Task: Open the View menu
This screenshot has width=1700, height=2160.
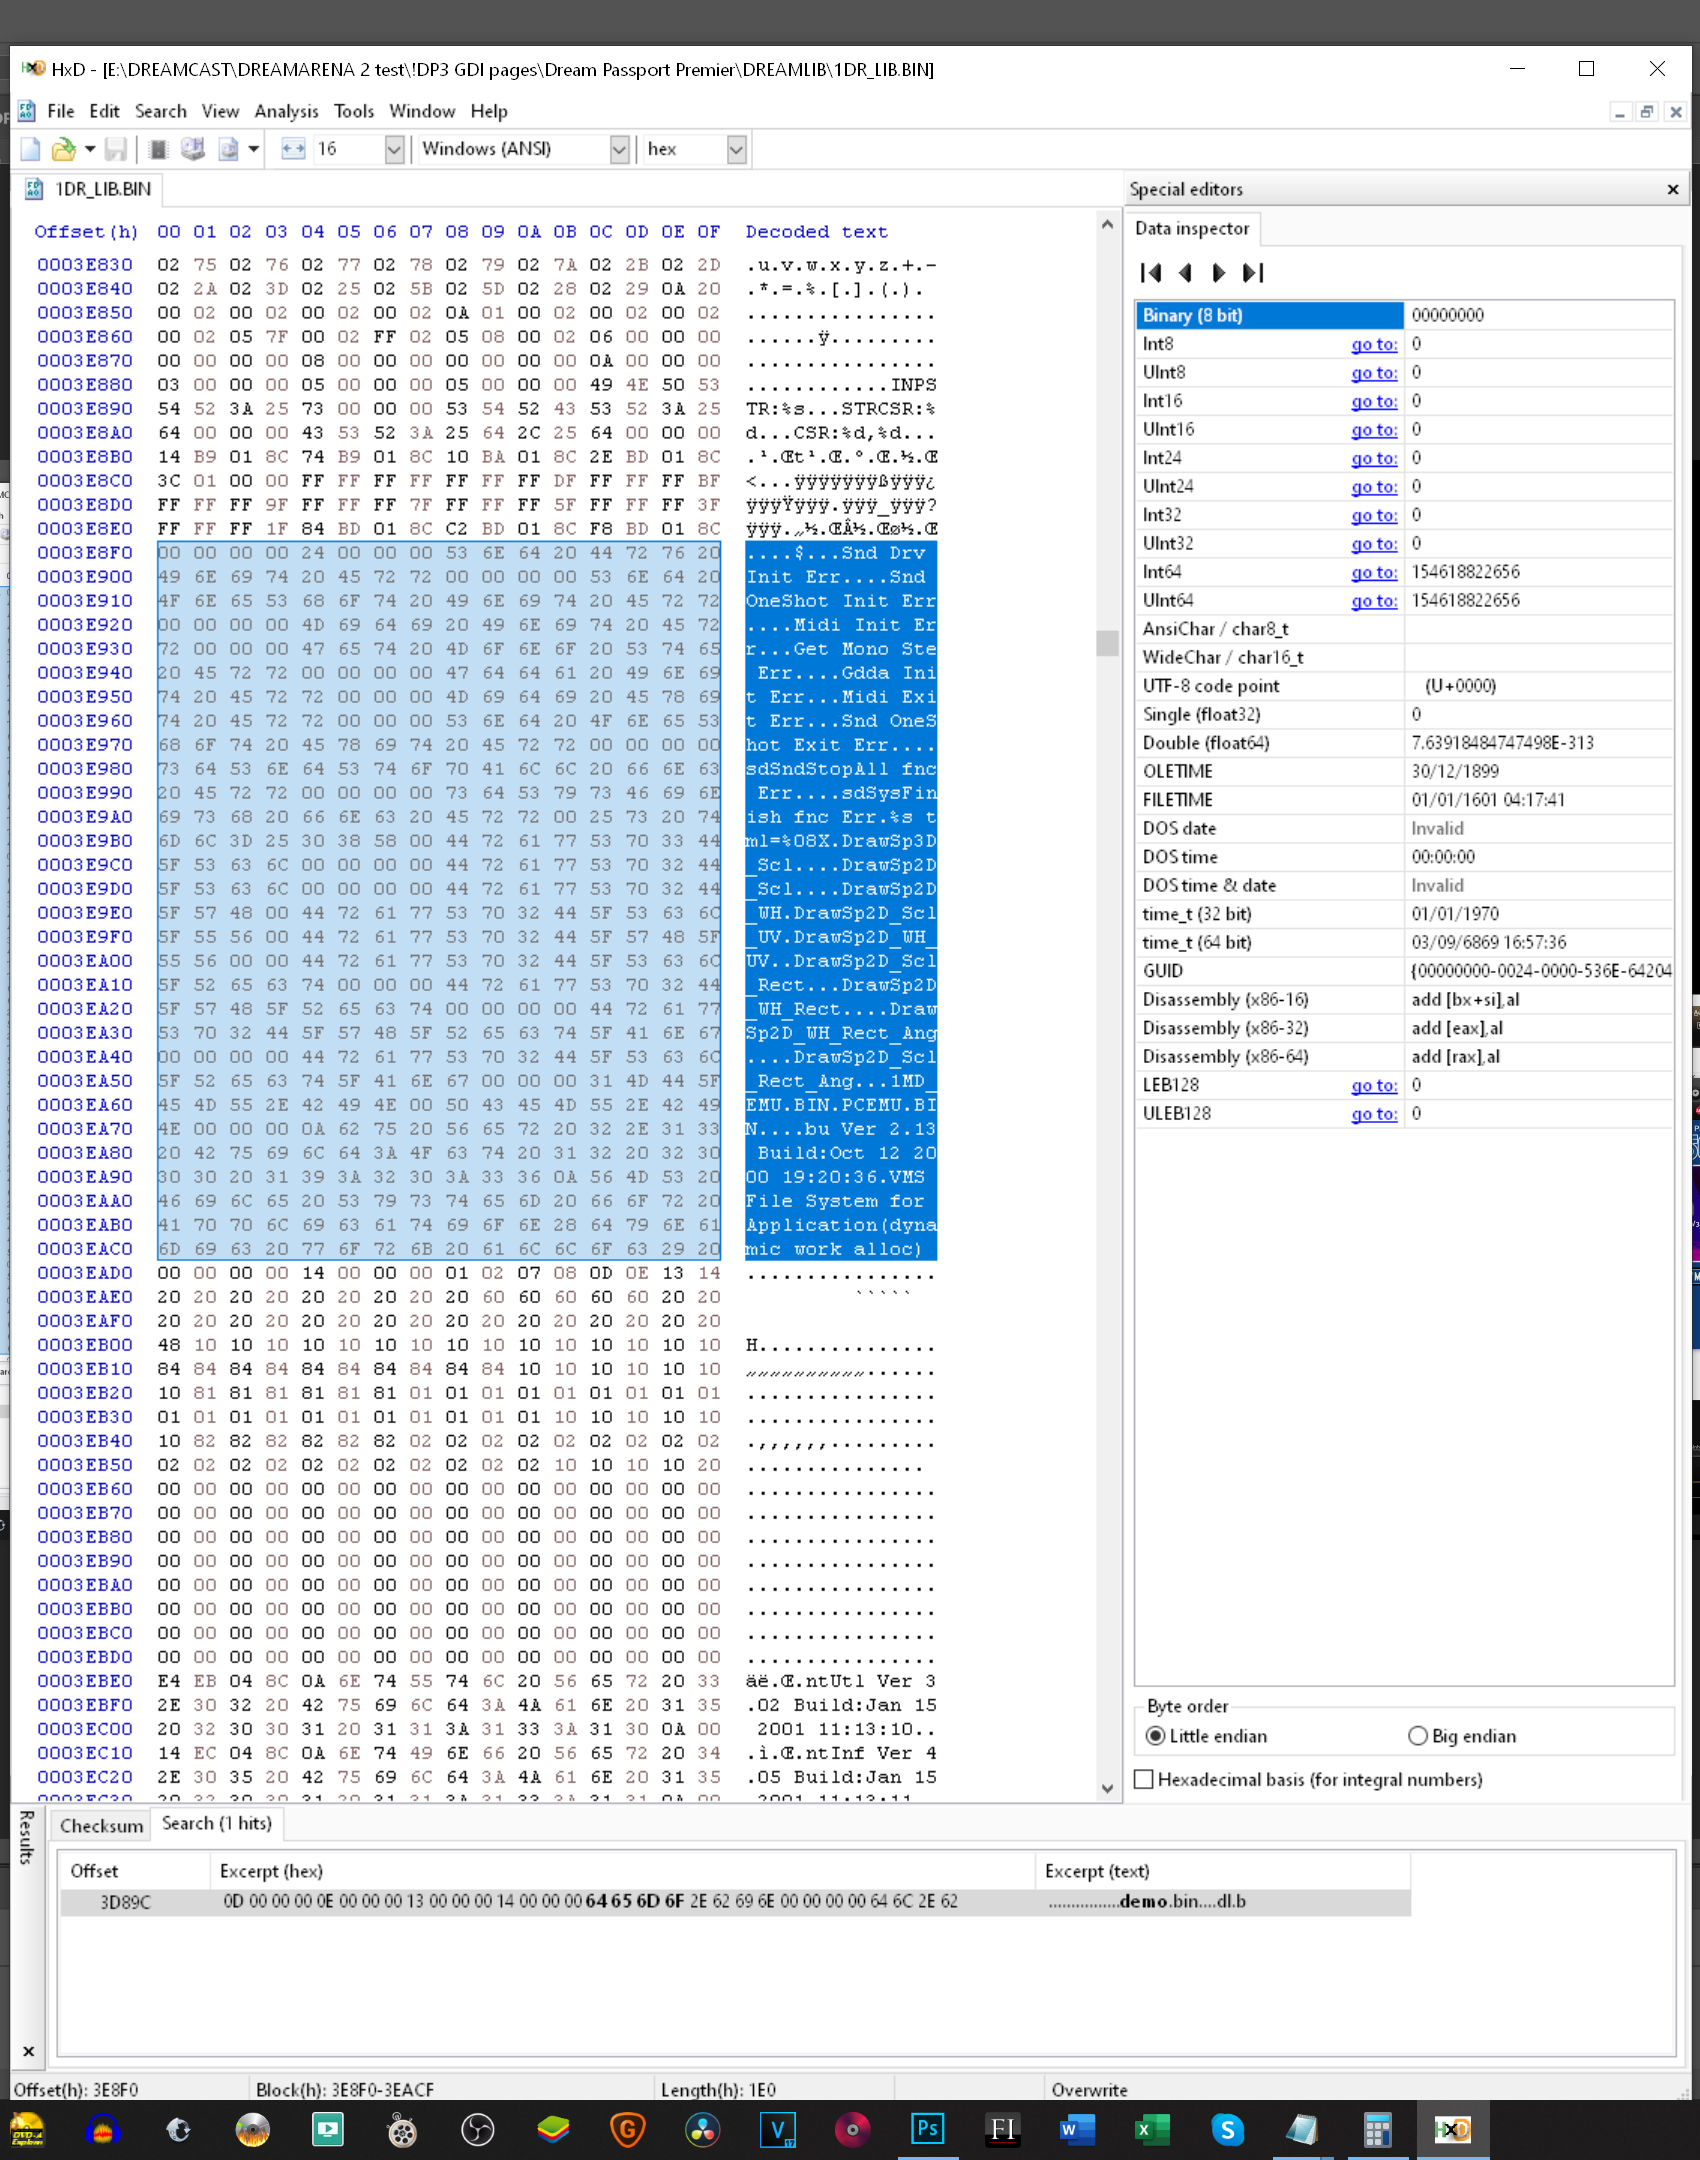Action: pyautogui.click(x=220, y=111)
